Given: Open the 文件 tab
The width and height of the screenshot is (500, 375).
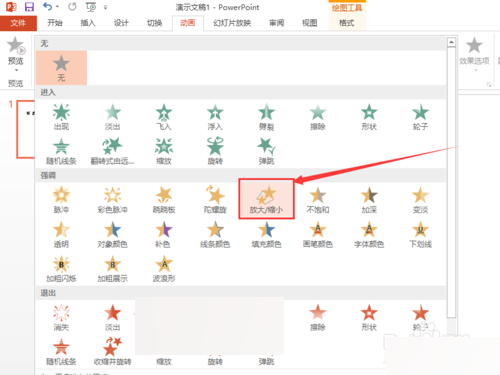Looking at the screenshot, I should click(x=18, y=23).
